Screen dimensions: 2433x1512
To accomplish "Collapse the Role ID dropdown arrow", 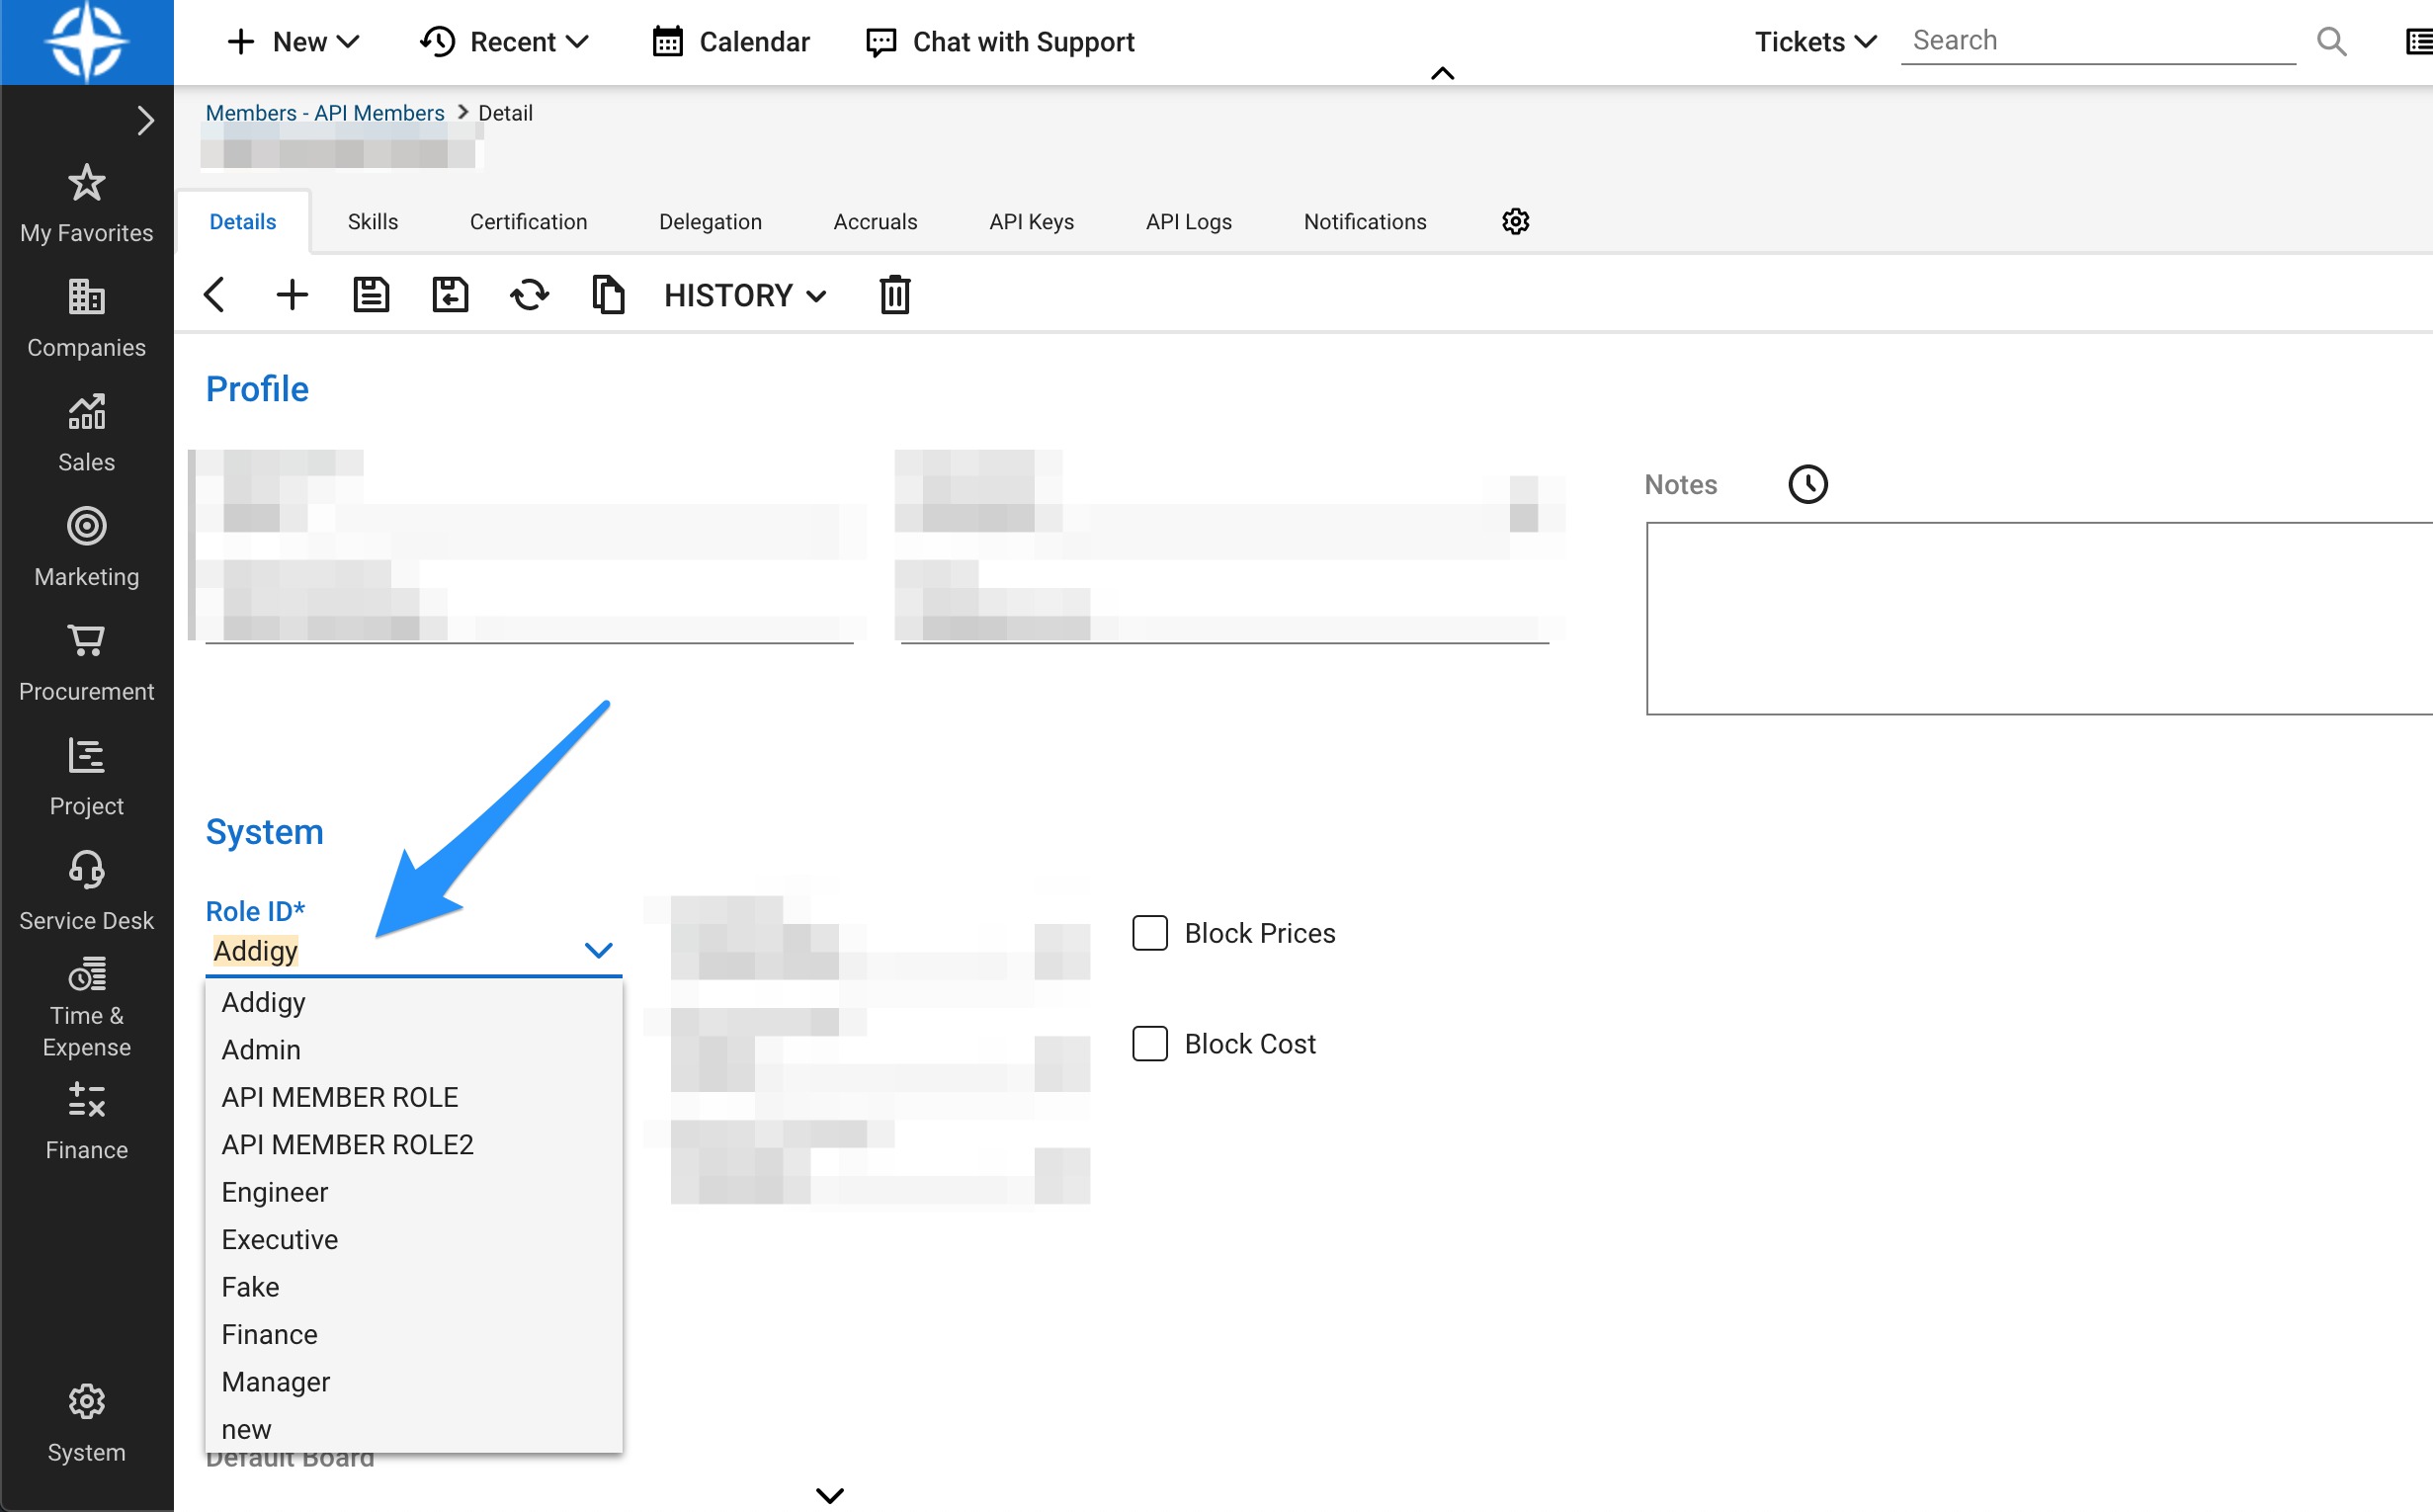I will point(598,950).
